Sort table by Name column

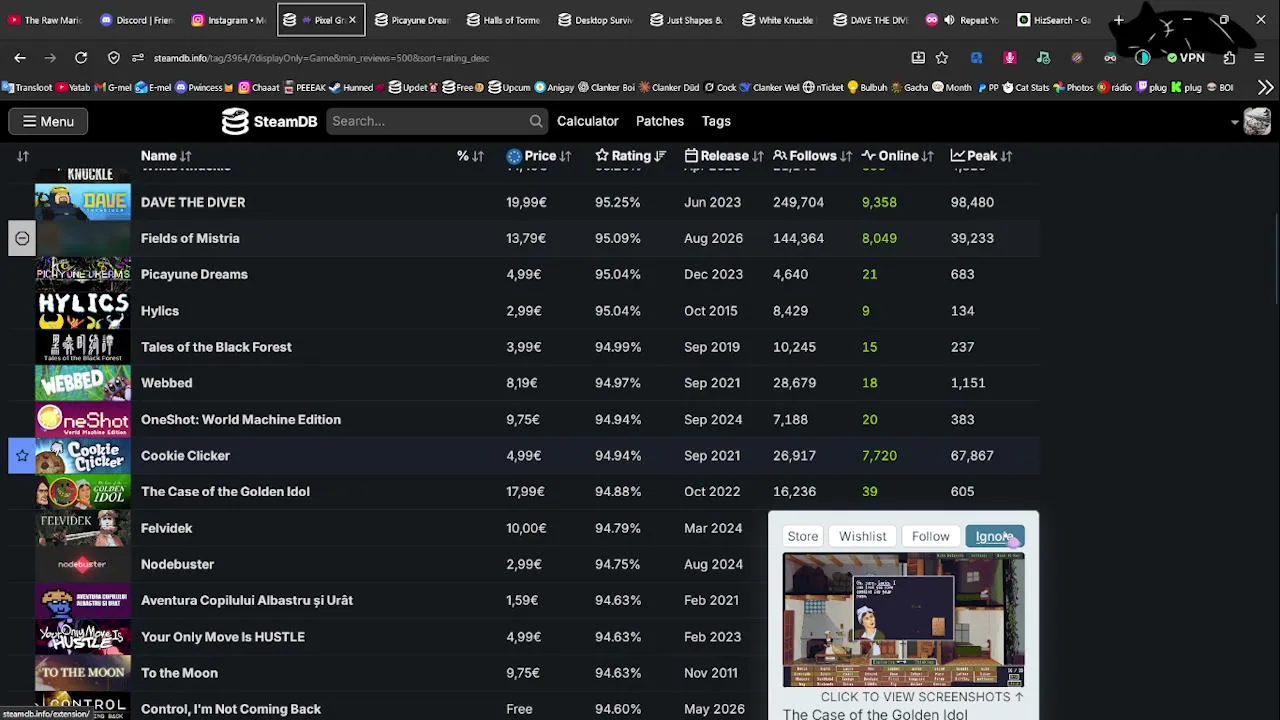tap(166, 156)
